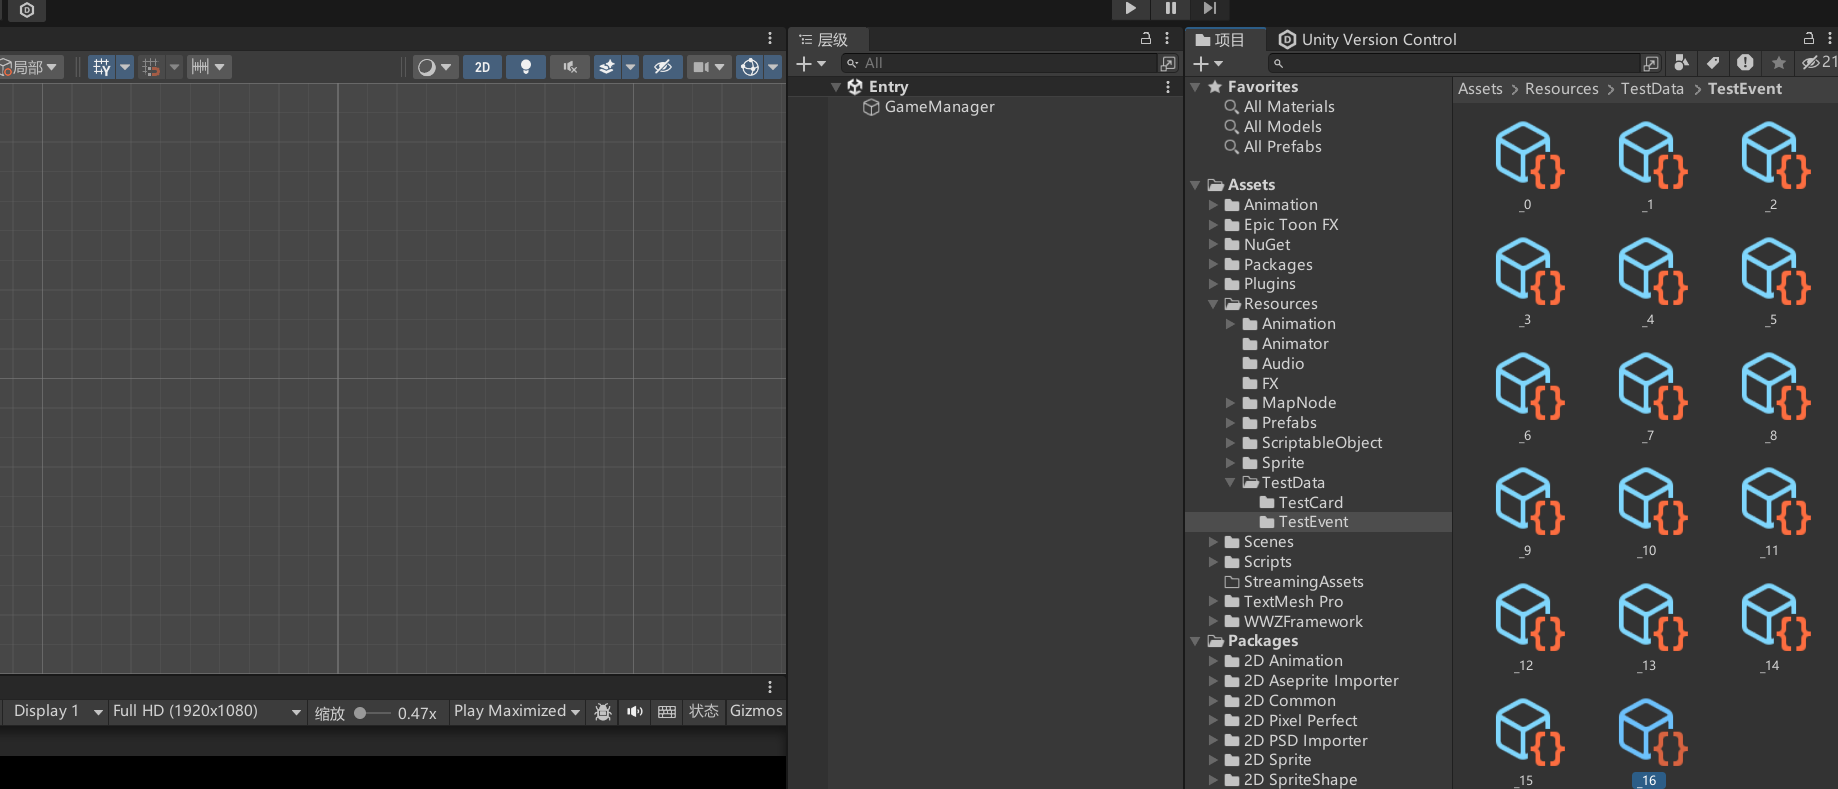This screenshot has width=1838, height=789.
Task: Click the search by type icon in Project panel
Action: tap(1682, 63)
